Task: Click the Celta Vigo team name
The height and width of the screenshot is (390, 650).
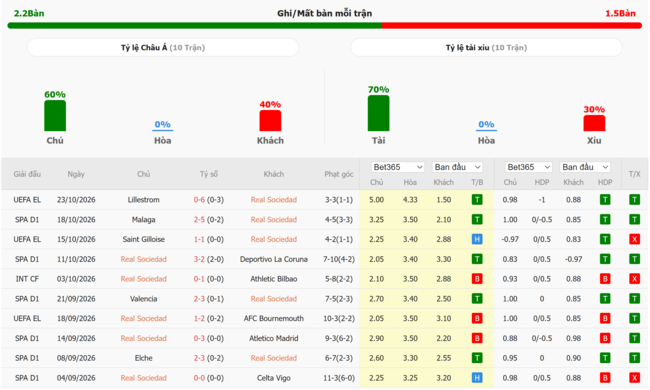Action: click(x=274, y=378)
